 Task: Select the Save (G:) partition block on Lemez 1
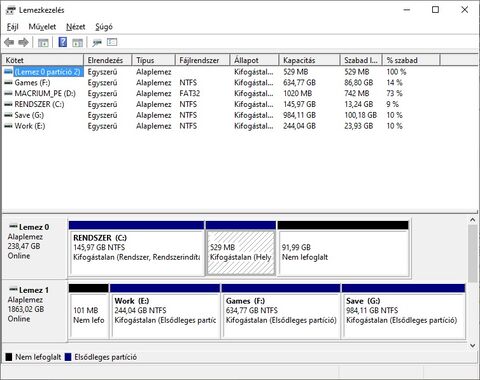pyautogui.click(x=403, y=311)
